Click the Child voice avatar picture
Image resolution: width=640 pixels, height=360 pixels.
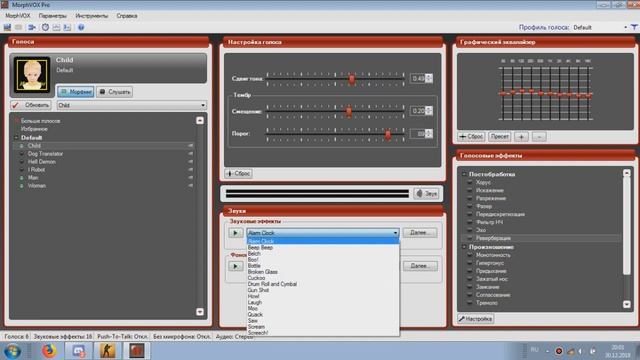pos(32,74)
